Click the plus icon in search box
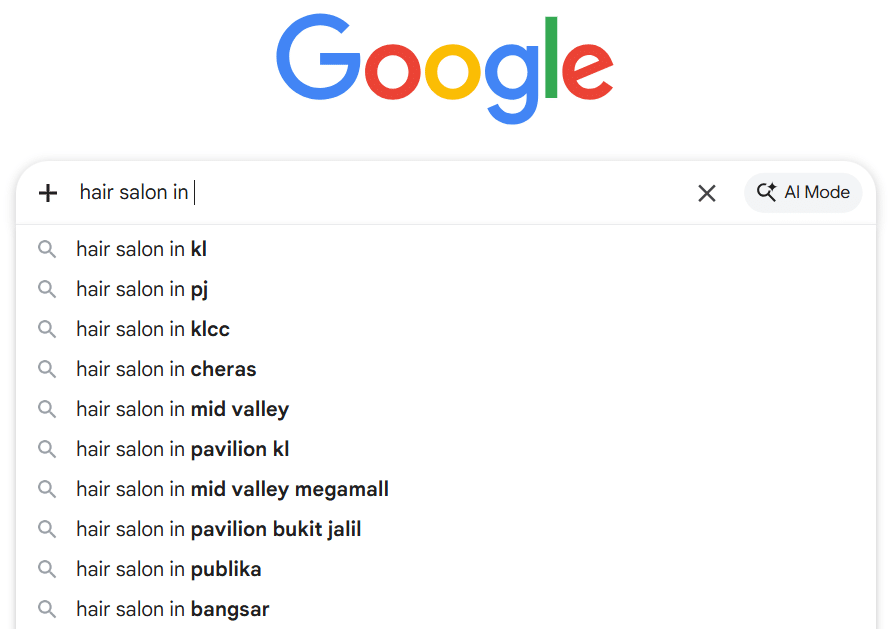888x629 pixels. (48, 193)
